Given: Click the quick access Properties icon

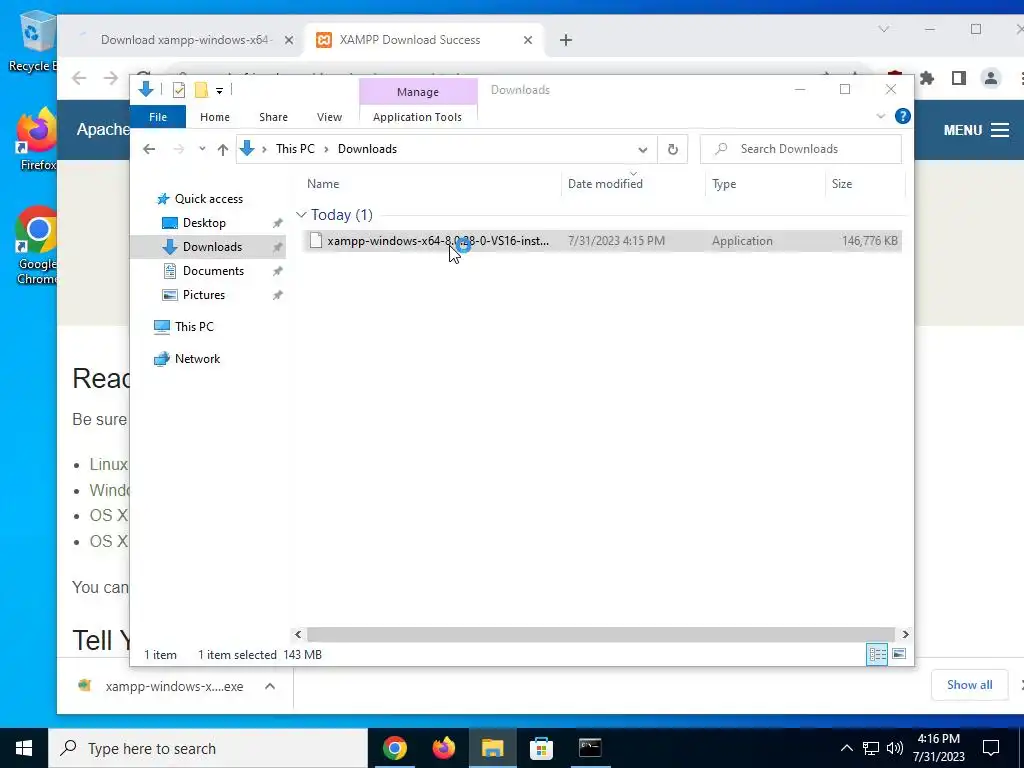Looking at the screenshot, I should click(x=179, y=90).
